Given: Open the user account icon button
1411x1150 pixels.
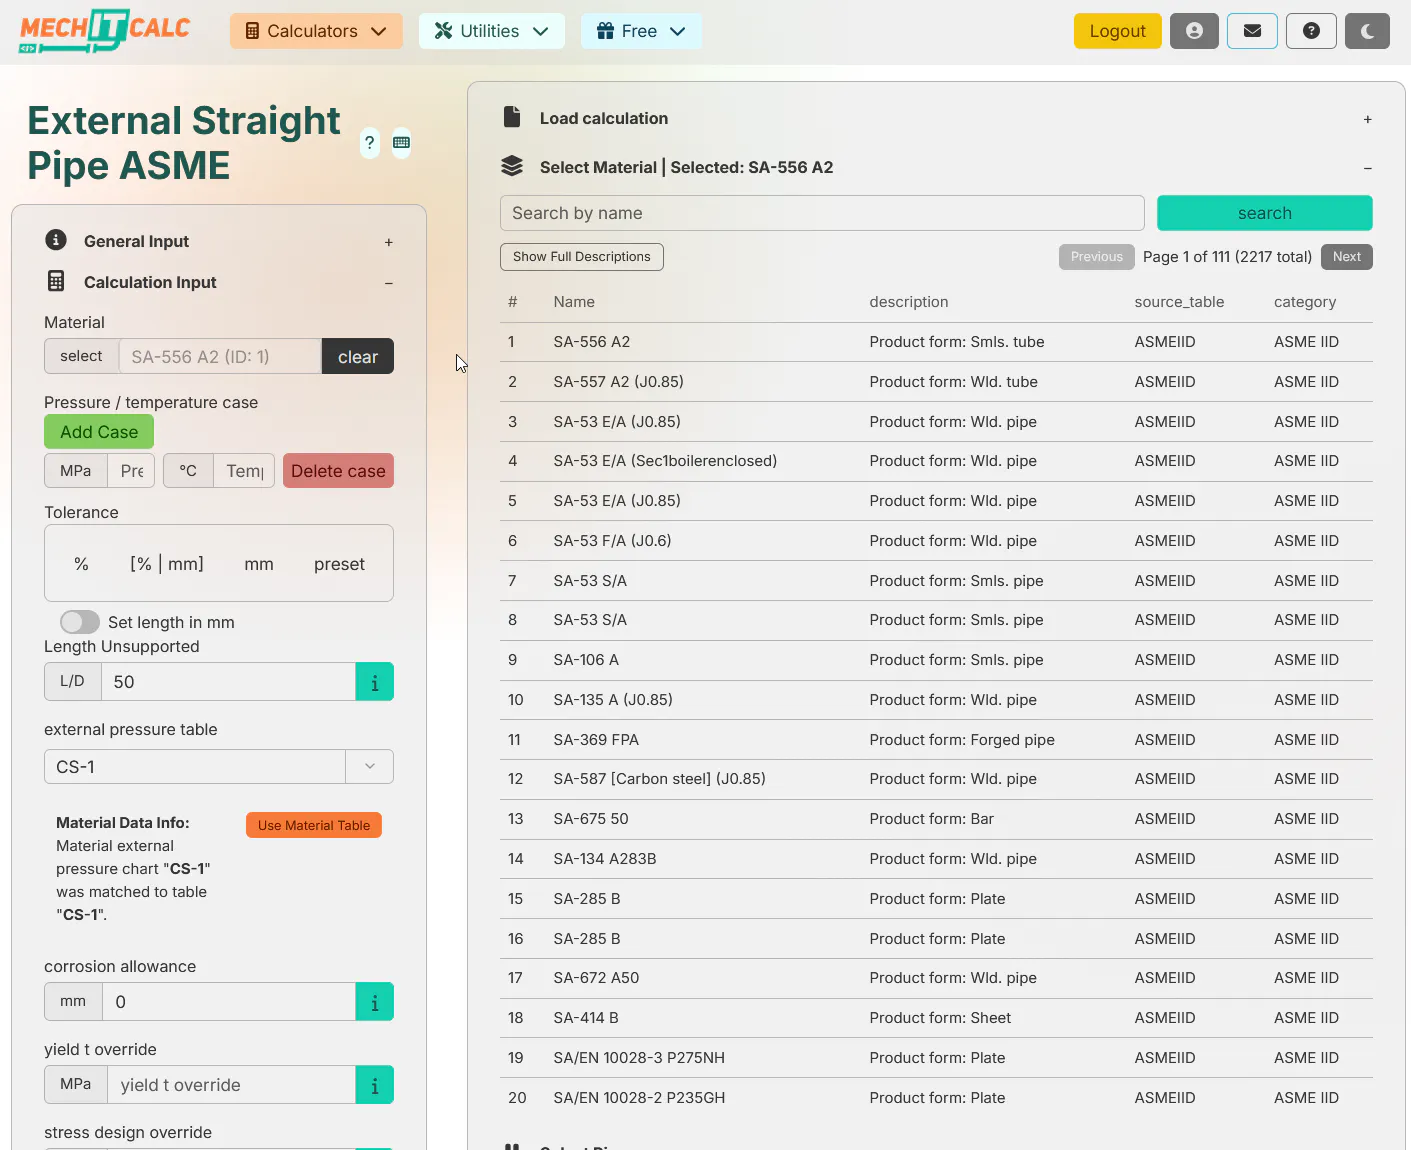Looking at the screenshot, I should point(1194,31).
